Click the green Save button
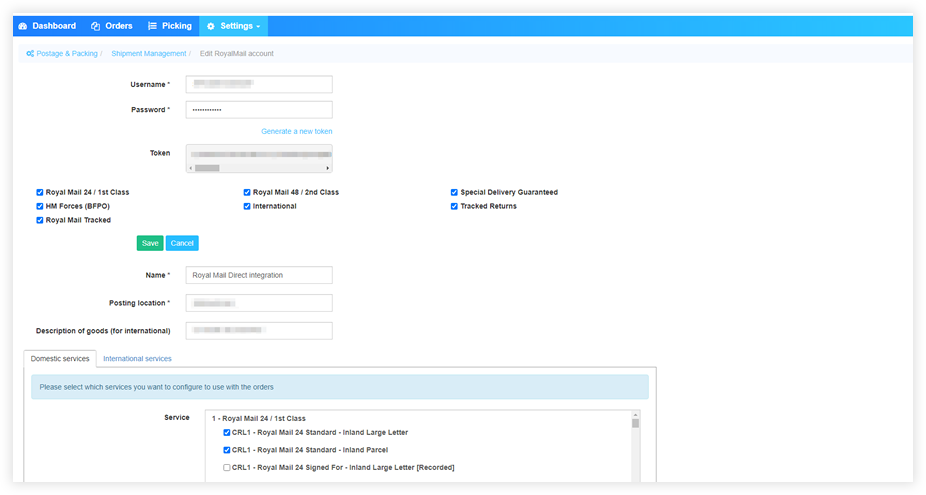This screenshot has width=926, height=495. (x=150, y=243)
